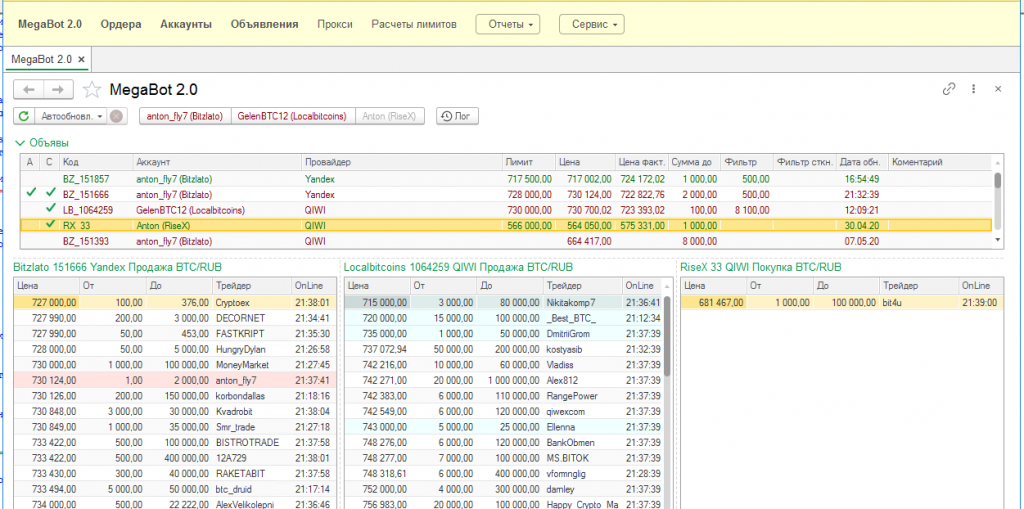Sort ads table by Код column
1024x509 pixels.
click(97, 162)
